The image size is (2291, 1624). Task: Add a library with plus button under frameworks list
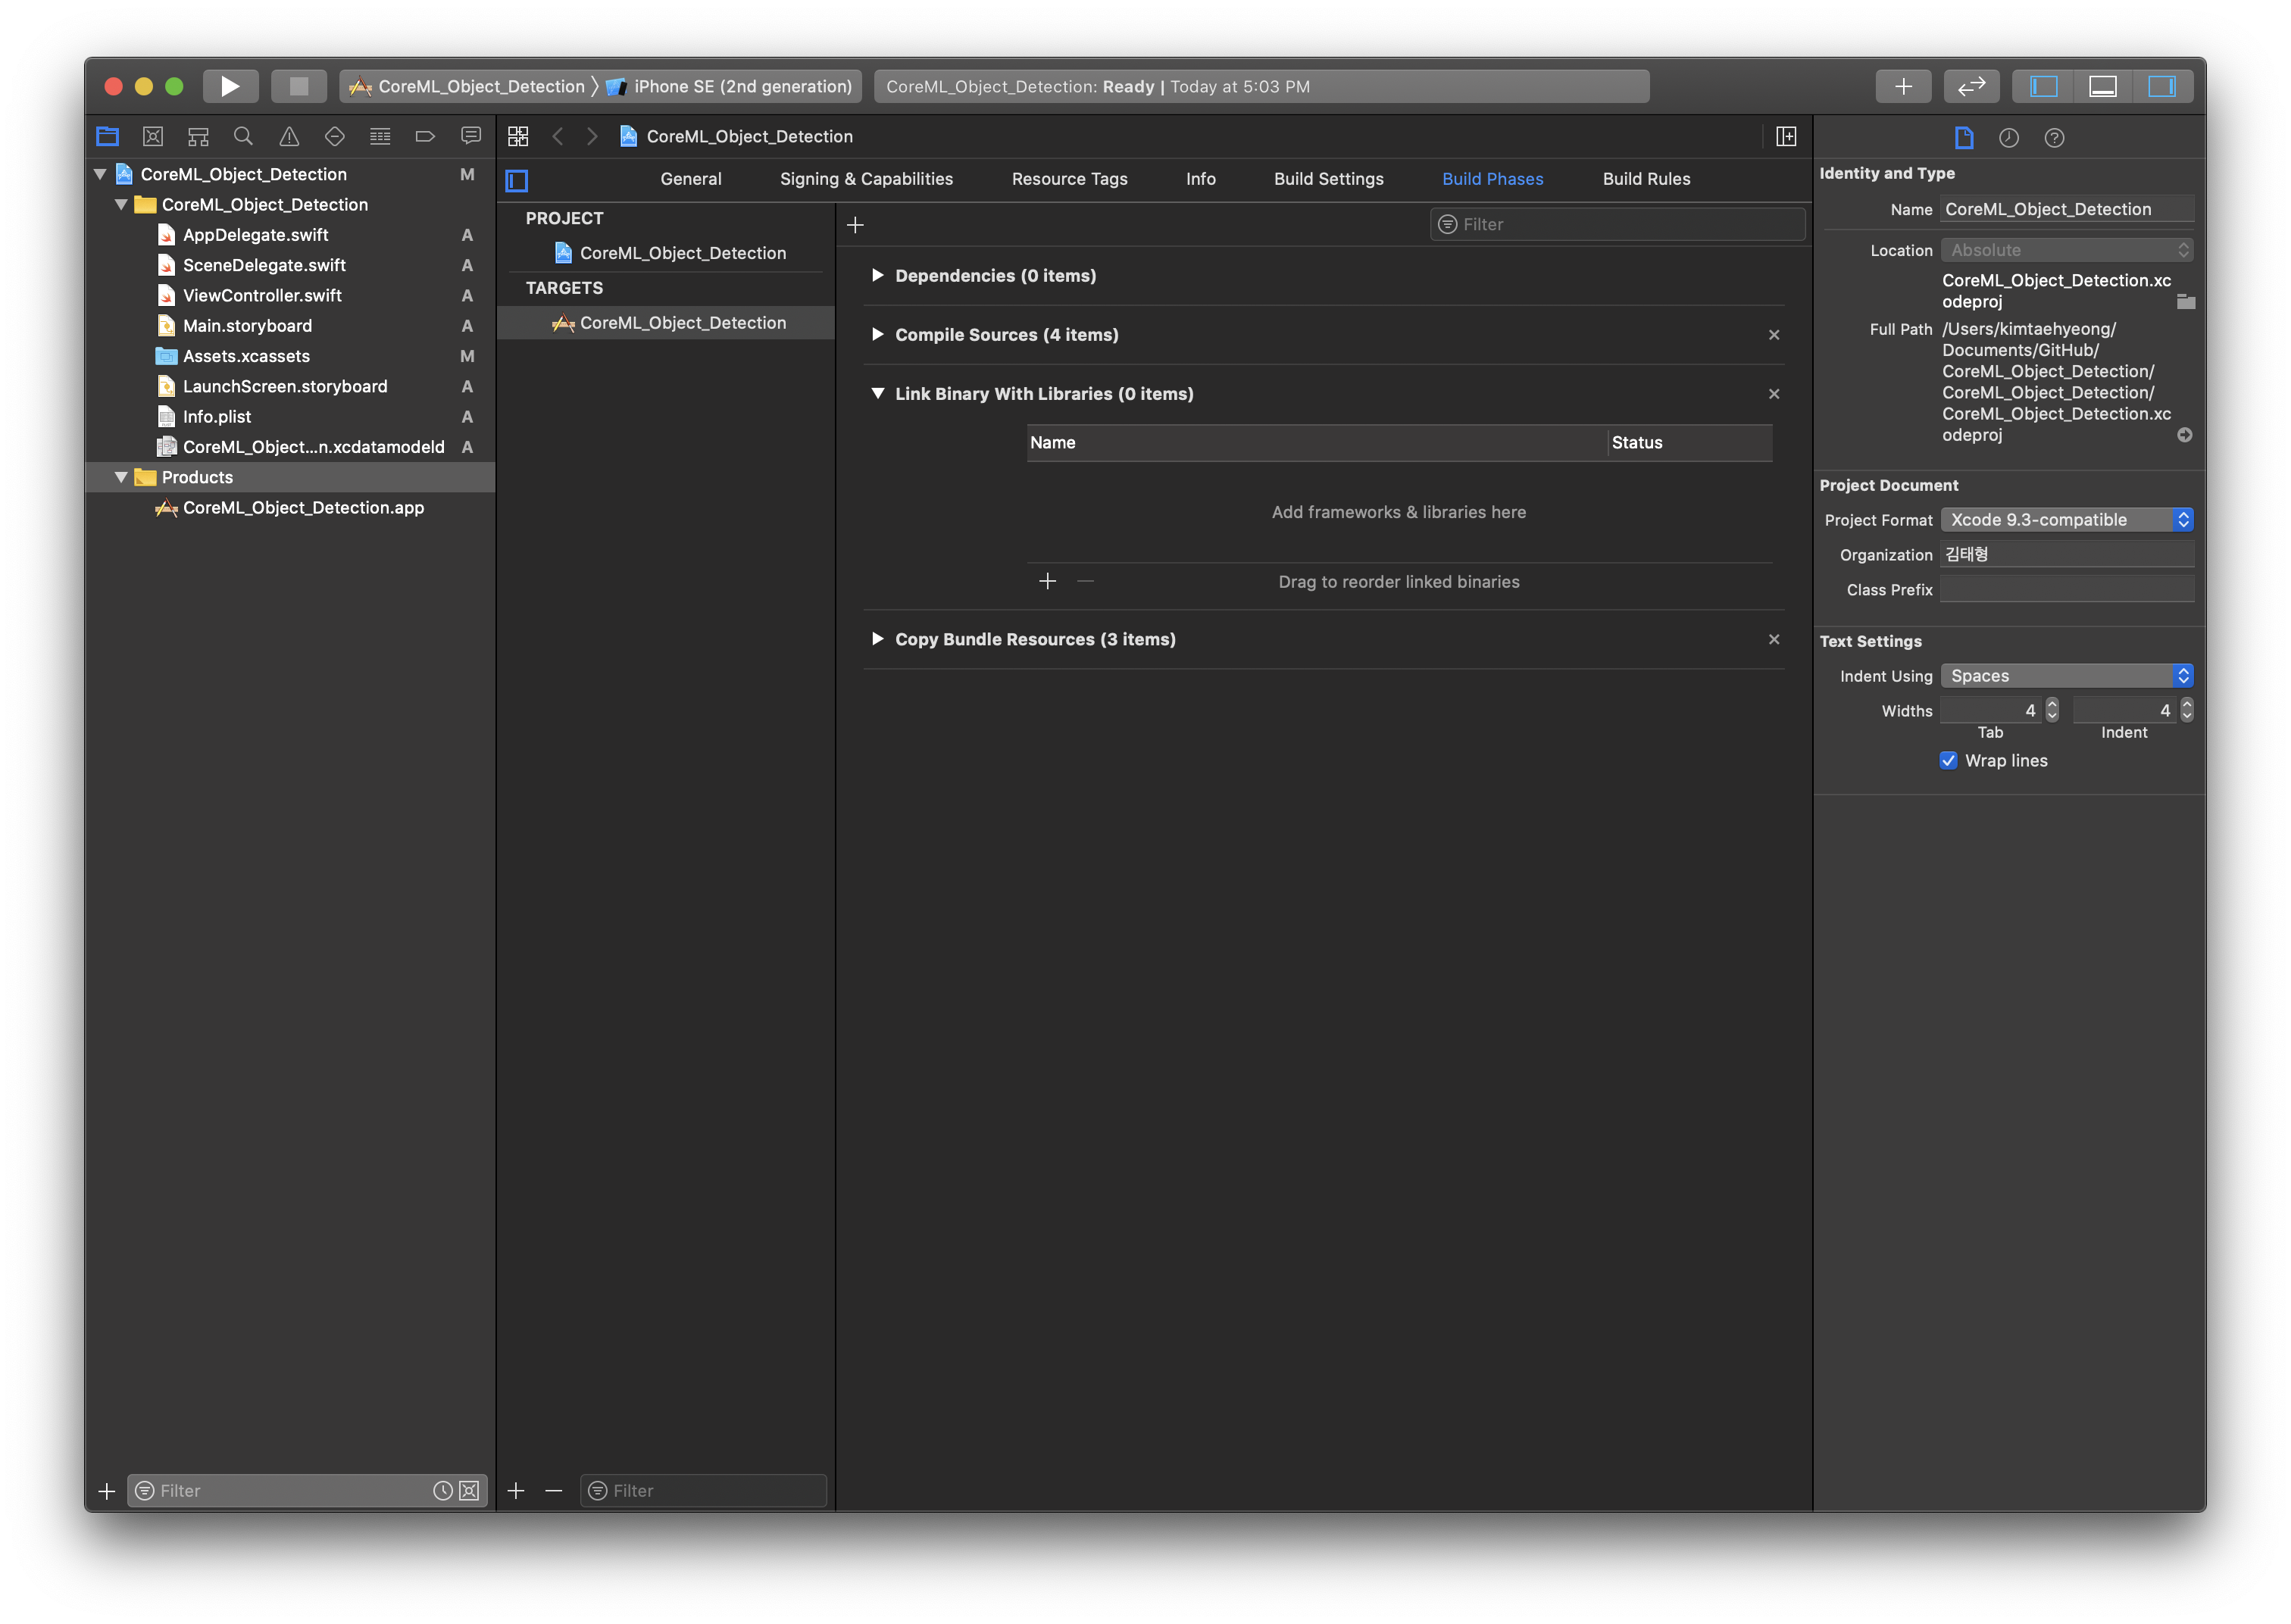pyautogui.click(x=1047, y=581)
